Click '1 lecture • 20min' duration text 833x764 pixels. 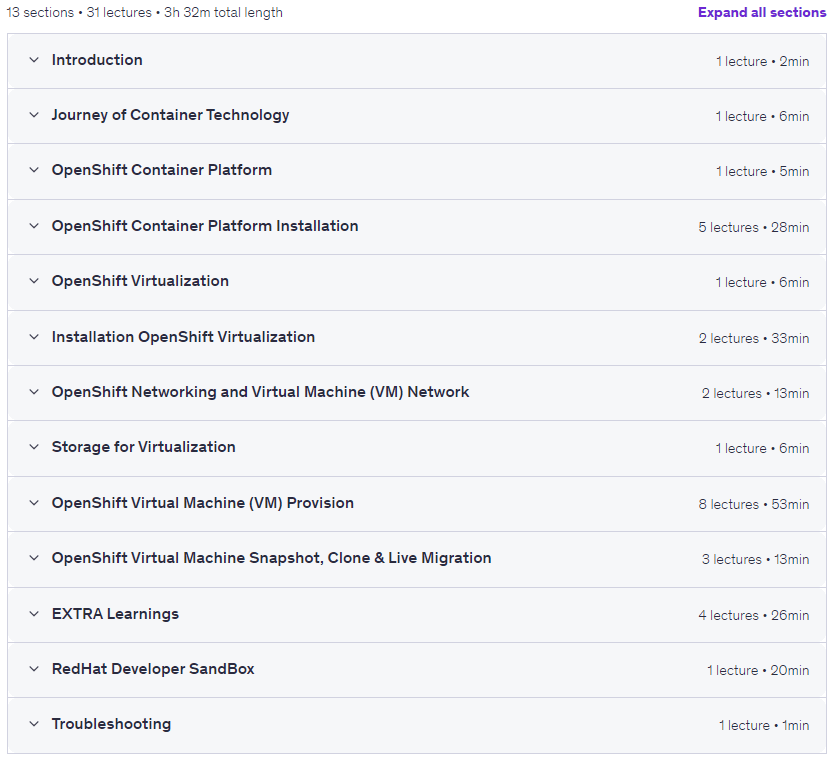(x=758, y=670)
